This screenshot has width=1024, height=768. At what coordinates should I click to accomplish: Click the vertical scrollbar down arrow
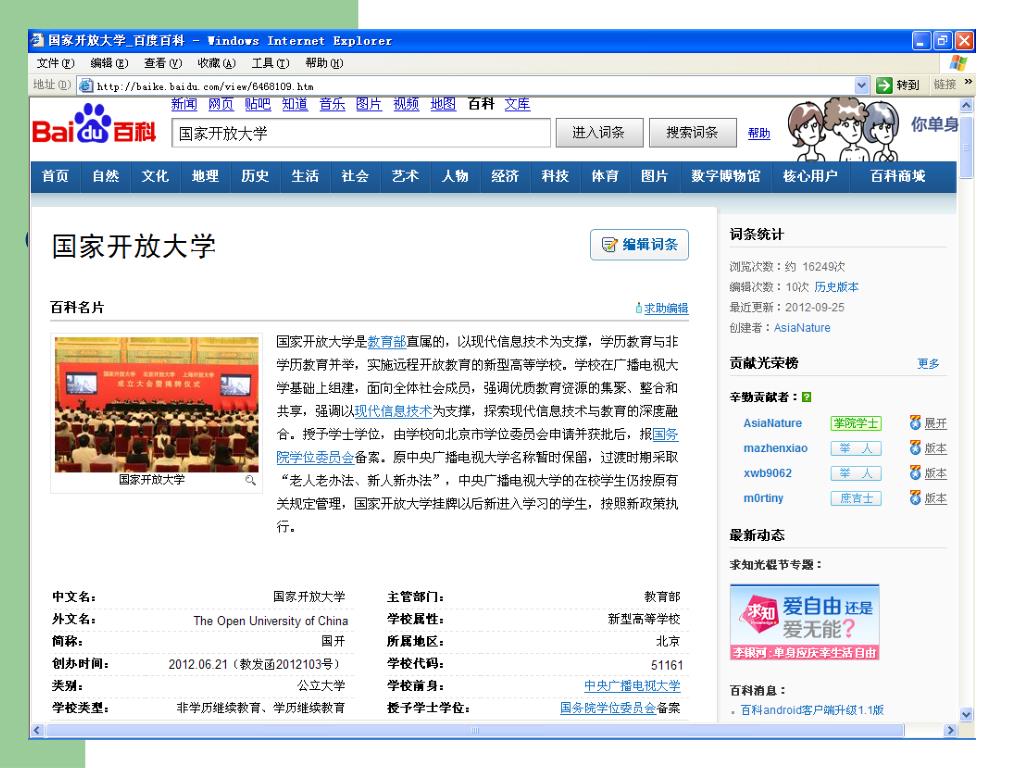pyautogui.click(x=967, y=714)
